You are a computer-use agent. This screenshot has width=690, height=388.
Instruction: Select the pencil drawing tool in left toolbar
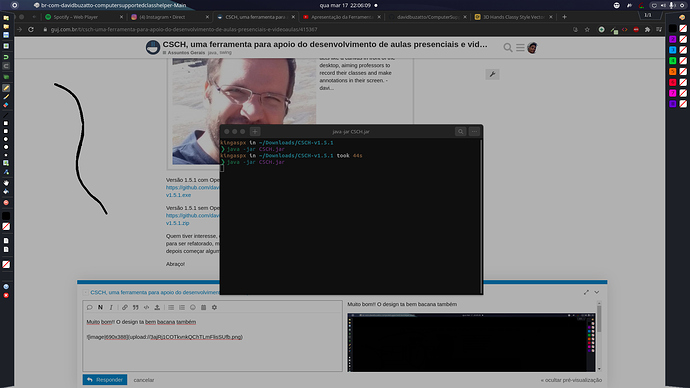click(x=6, y=88)
